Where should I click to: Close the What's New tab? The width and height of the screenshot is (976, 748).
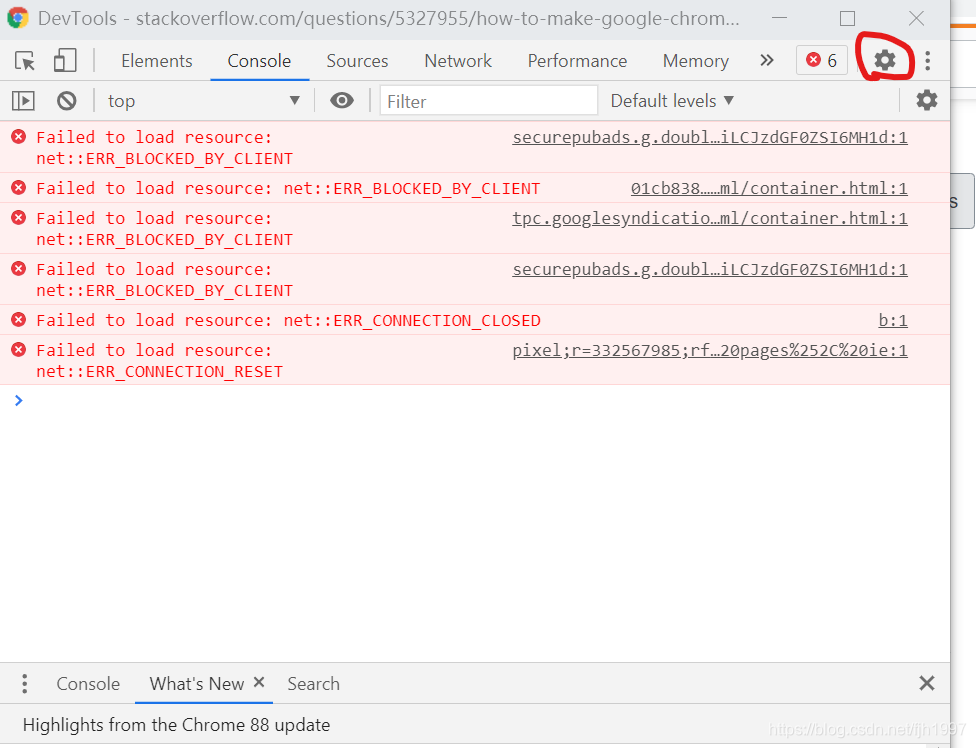[x=259, y=682]
